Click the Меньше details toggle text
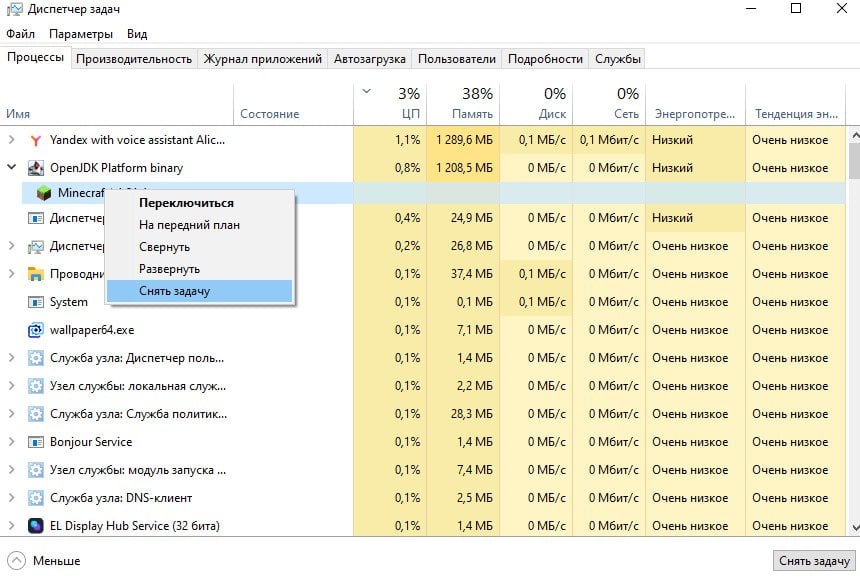This screenshot has height=578, width=860. pos(56,560)
